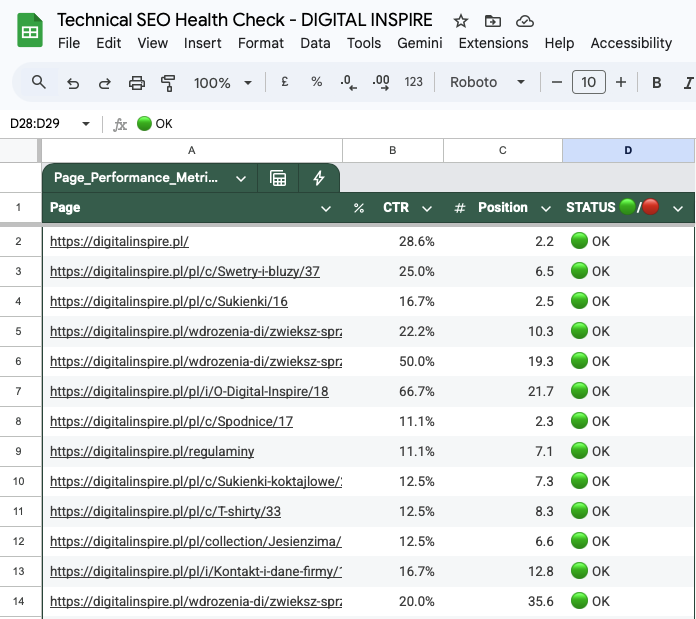Open the 123 more formats menu
Viewport: 696px width, 619px height.
413,82
